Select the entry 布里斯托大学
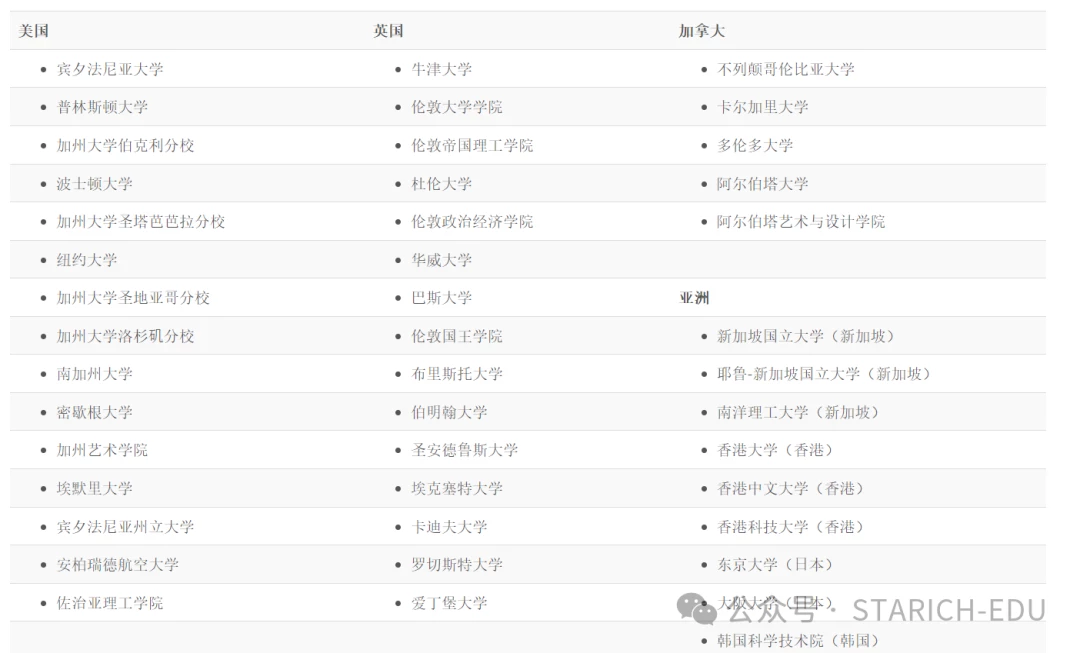Image resolution: width=1080 pixels, height=653 pixels. click(457, 374)
